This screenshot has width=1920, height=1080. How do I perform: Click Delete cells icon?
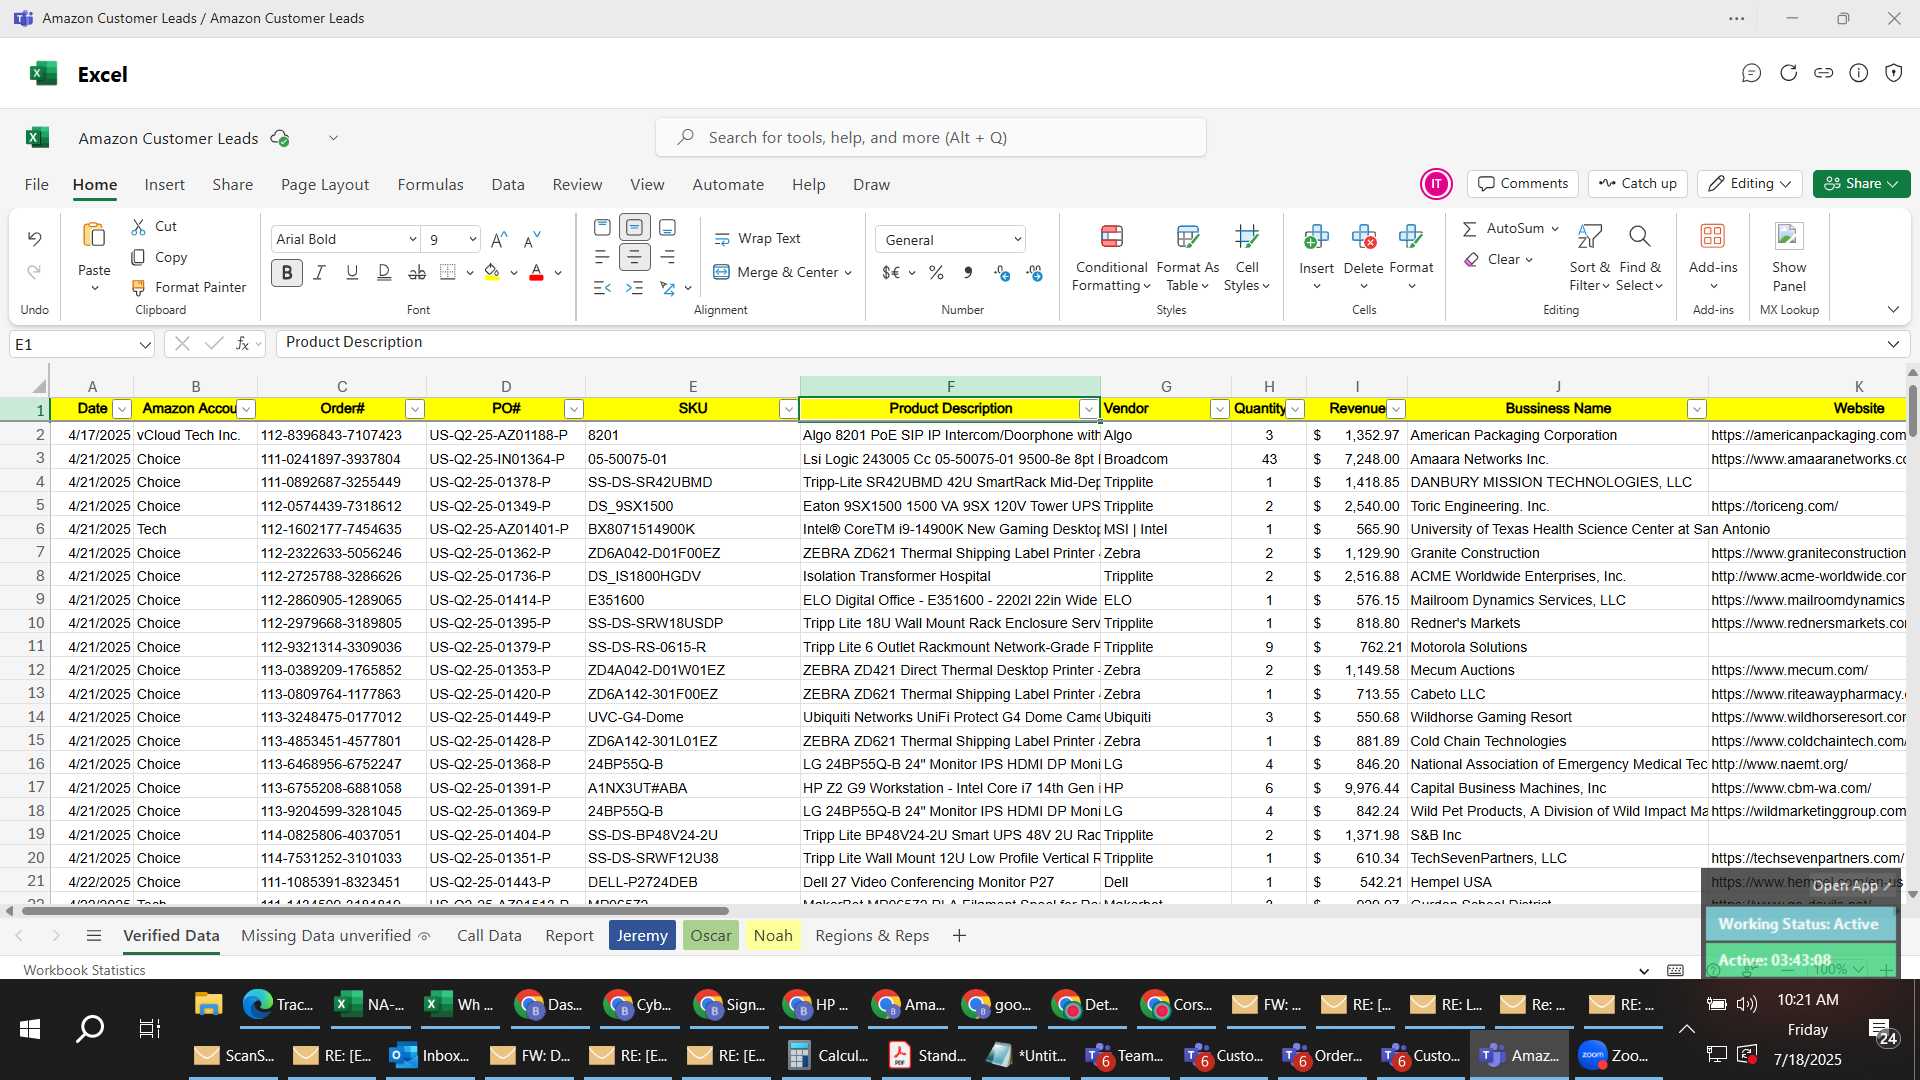coord(1363,237)
